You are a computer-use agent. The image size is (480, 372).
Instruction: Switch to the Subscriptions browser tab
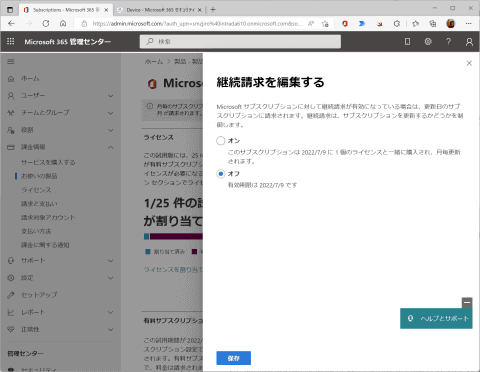[66, 10]
